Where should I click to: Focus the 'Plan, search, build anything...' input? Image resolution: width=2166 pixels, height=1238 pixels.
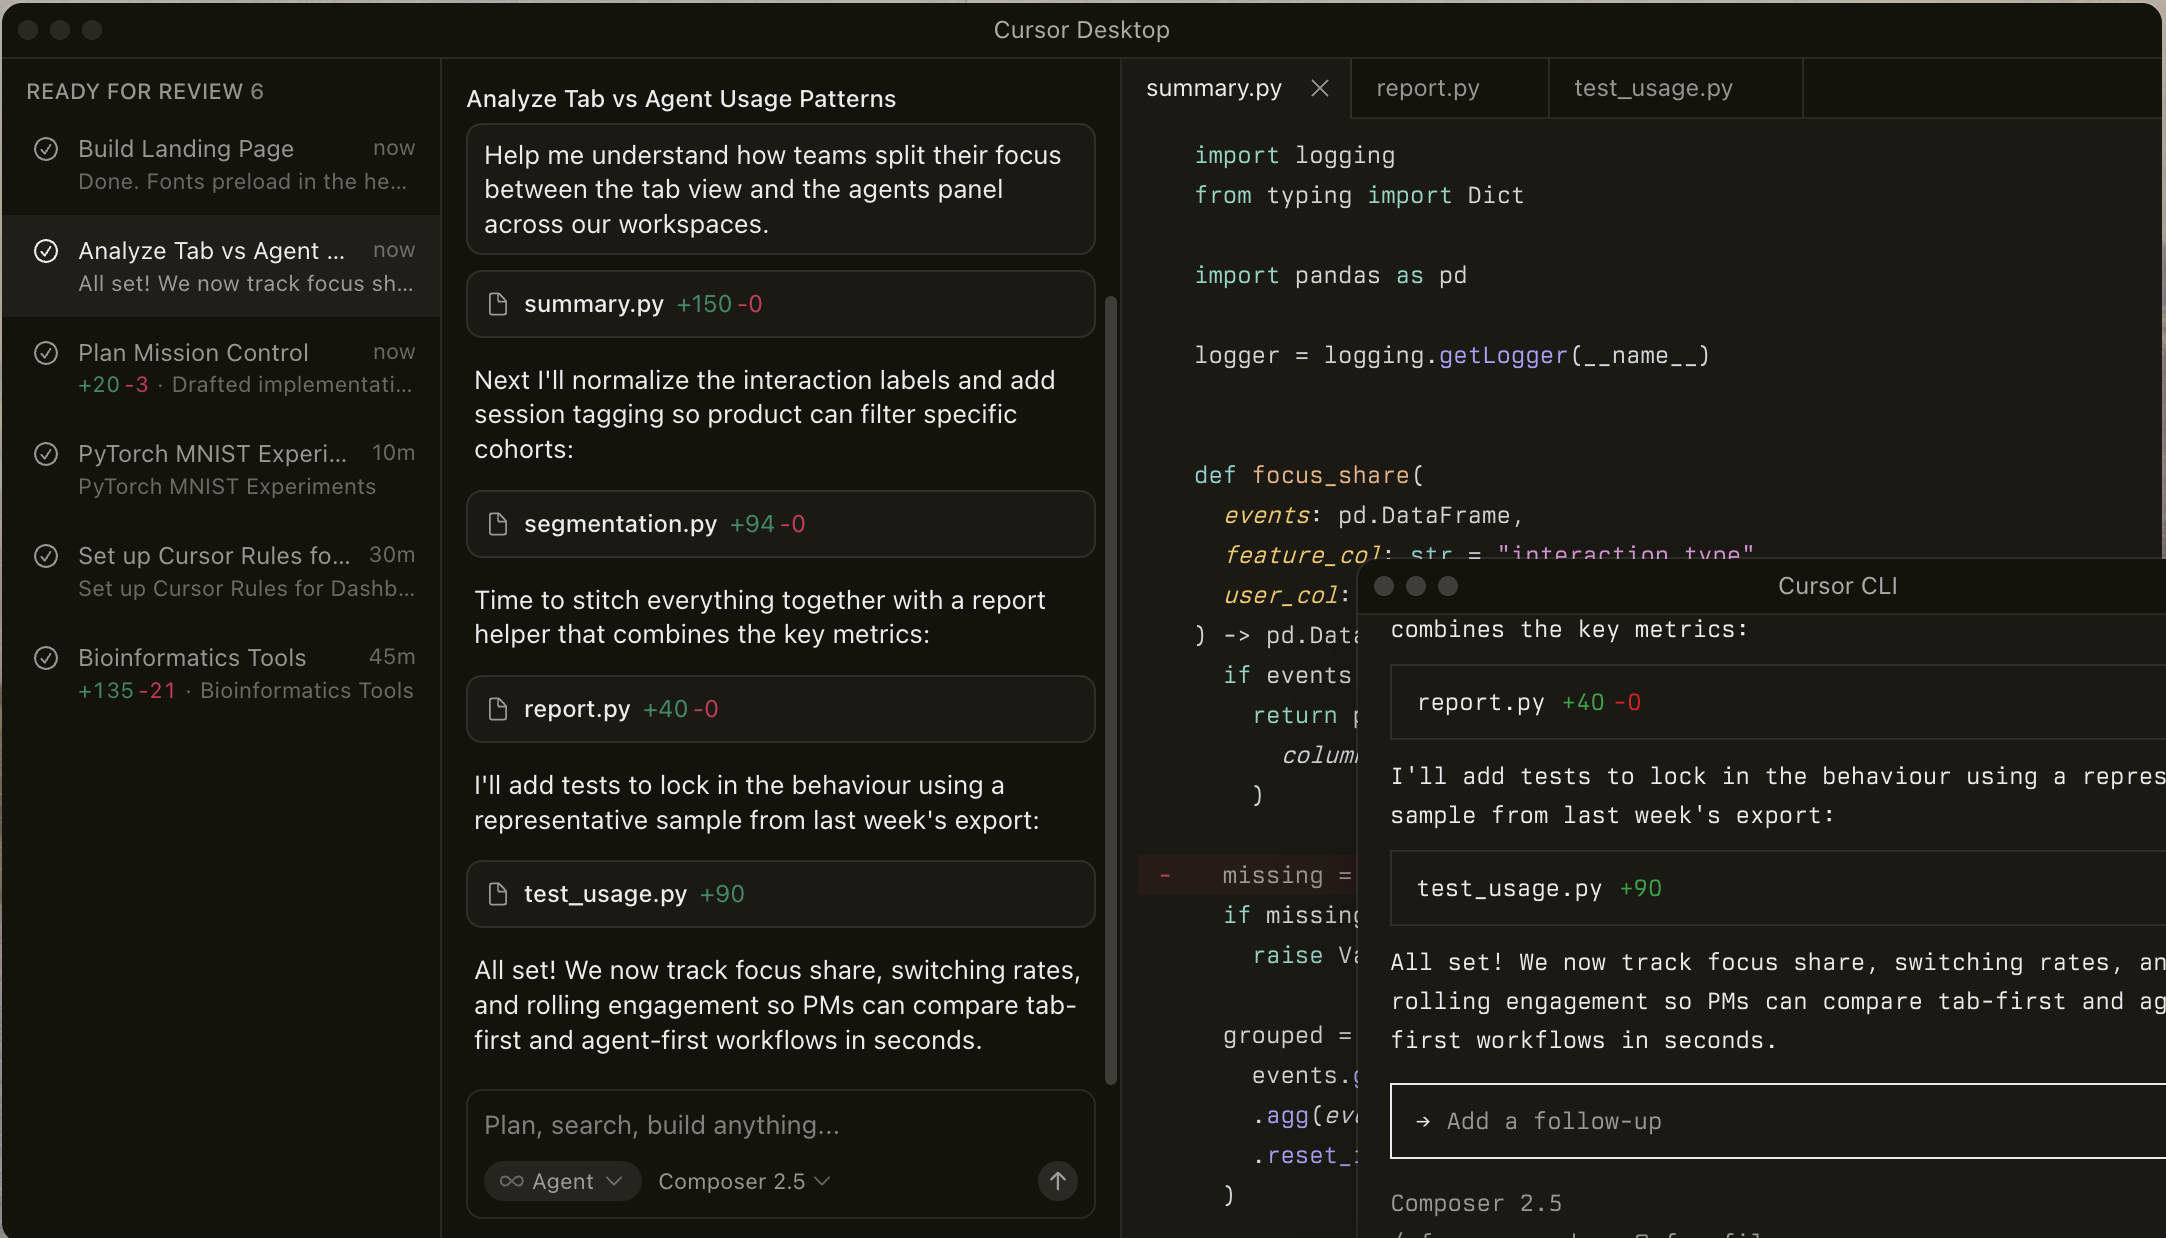(x=780, y=1126)
